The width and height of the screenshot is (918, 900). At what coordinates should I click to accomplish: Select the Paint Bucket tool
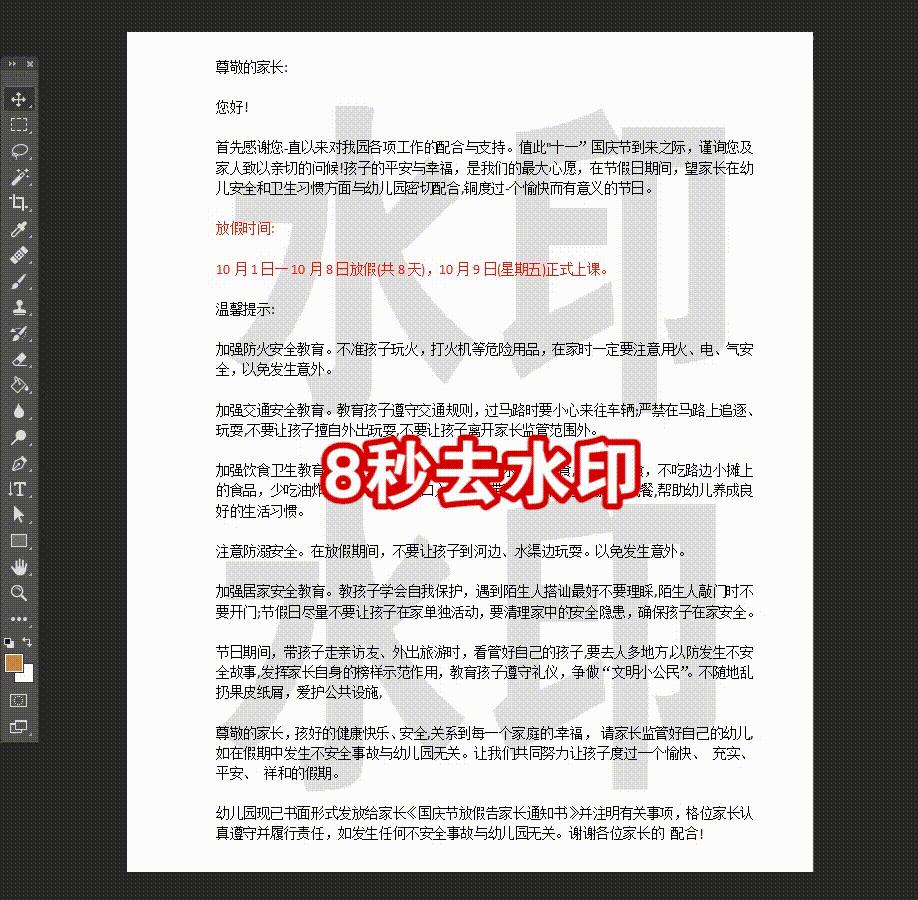[x=18, y=385]
